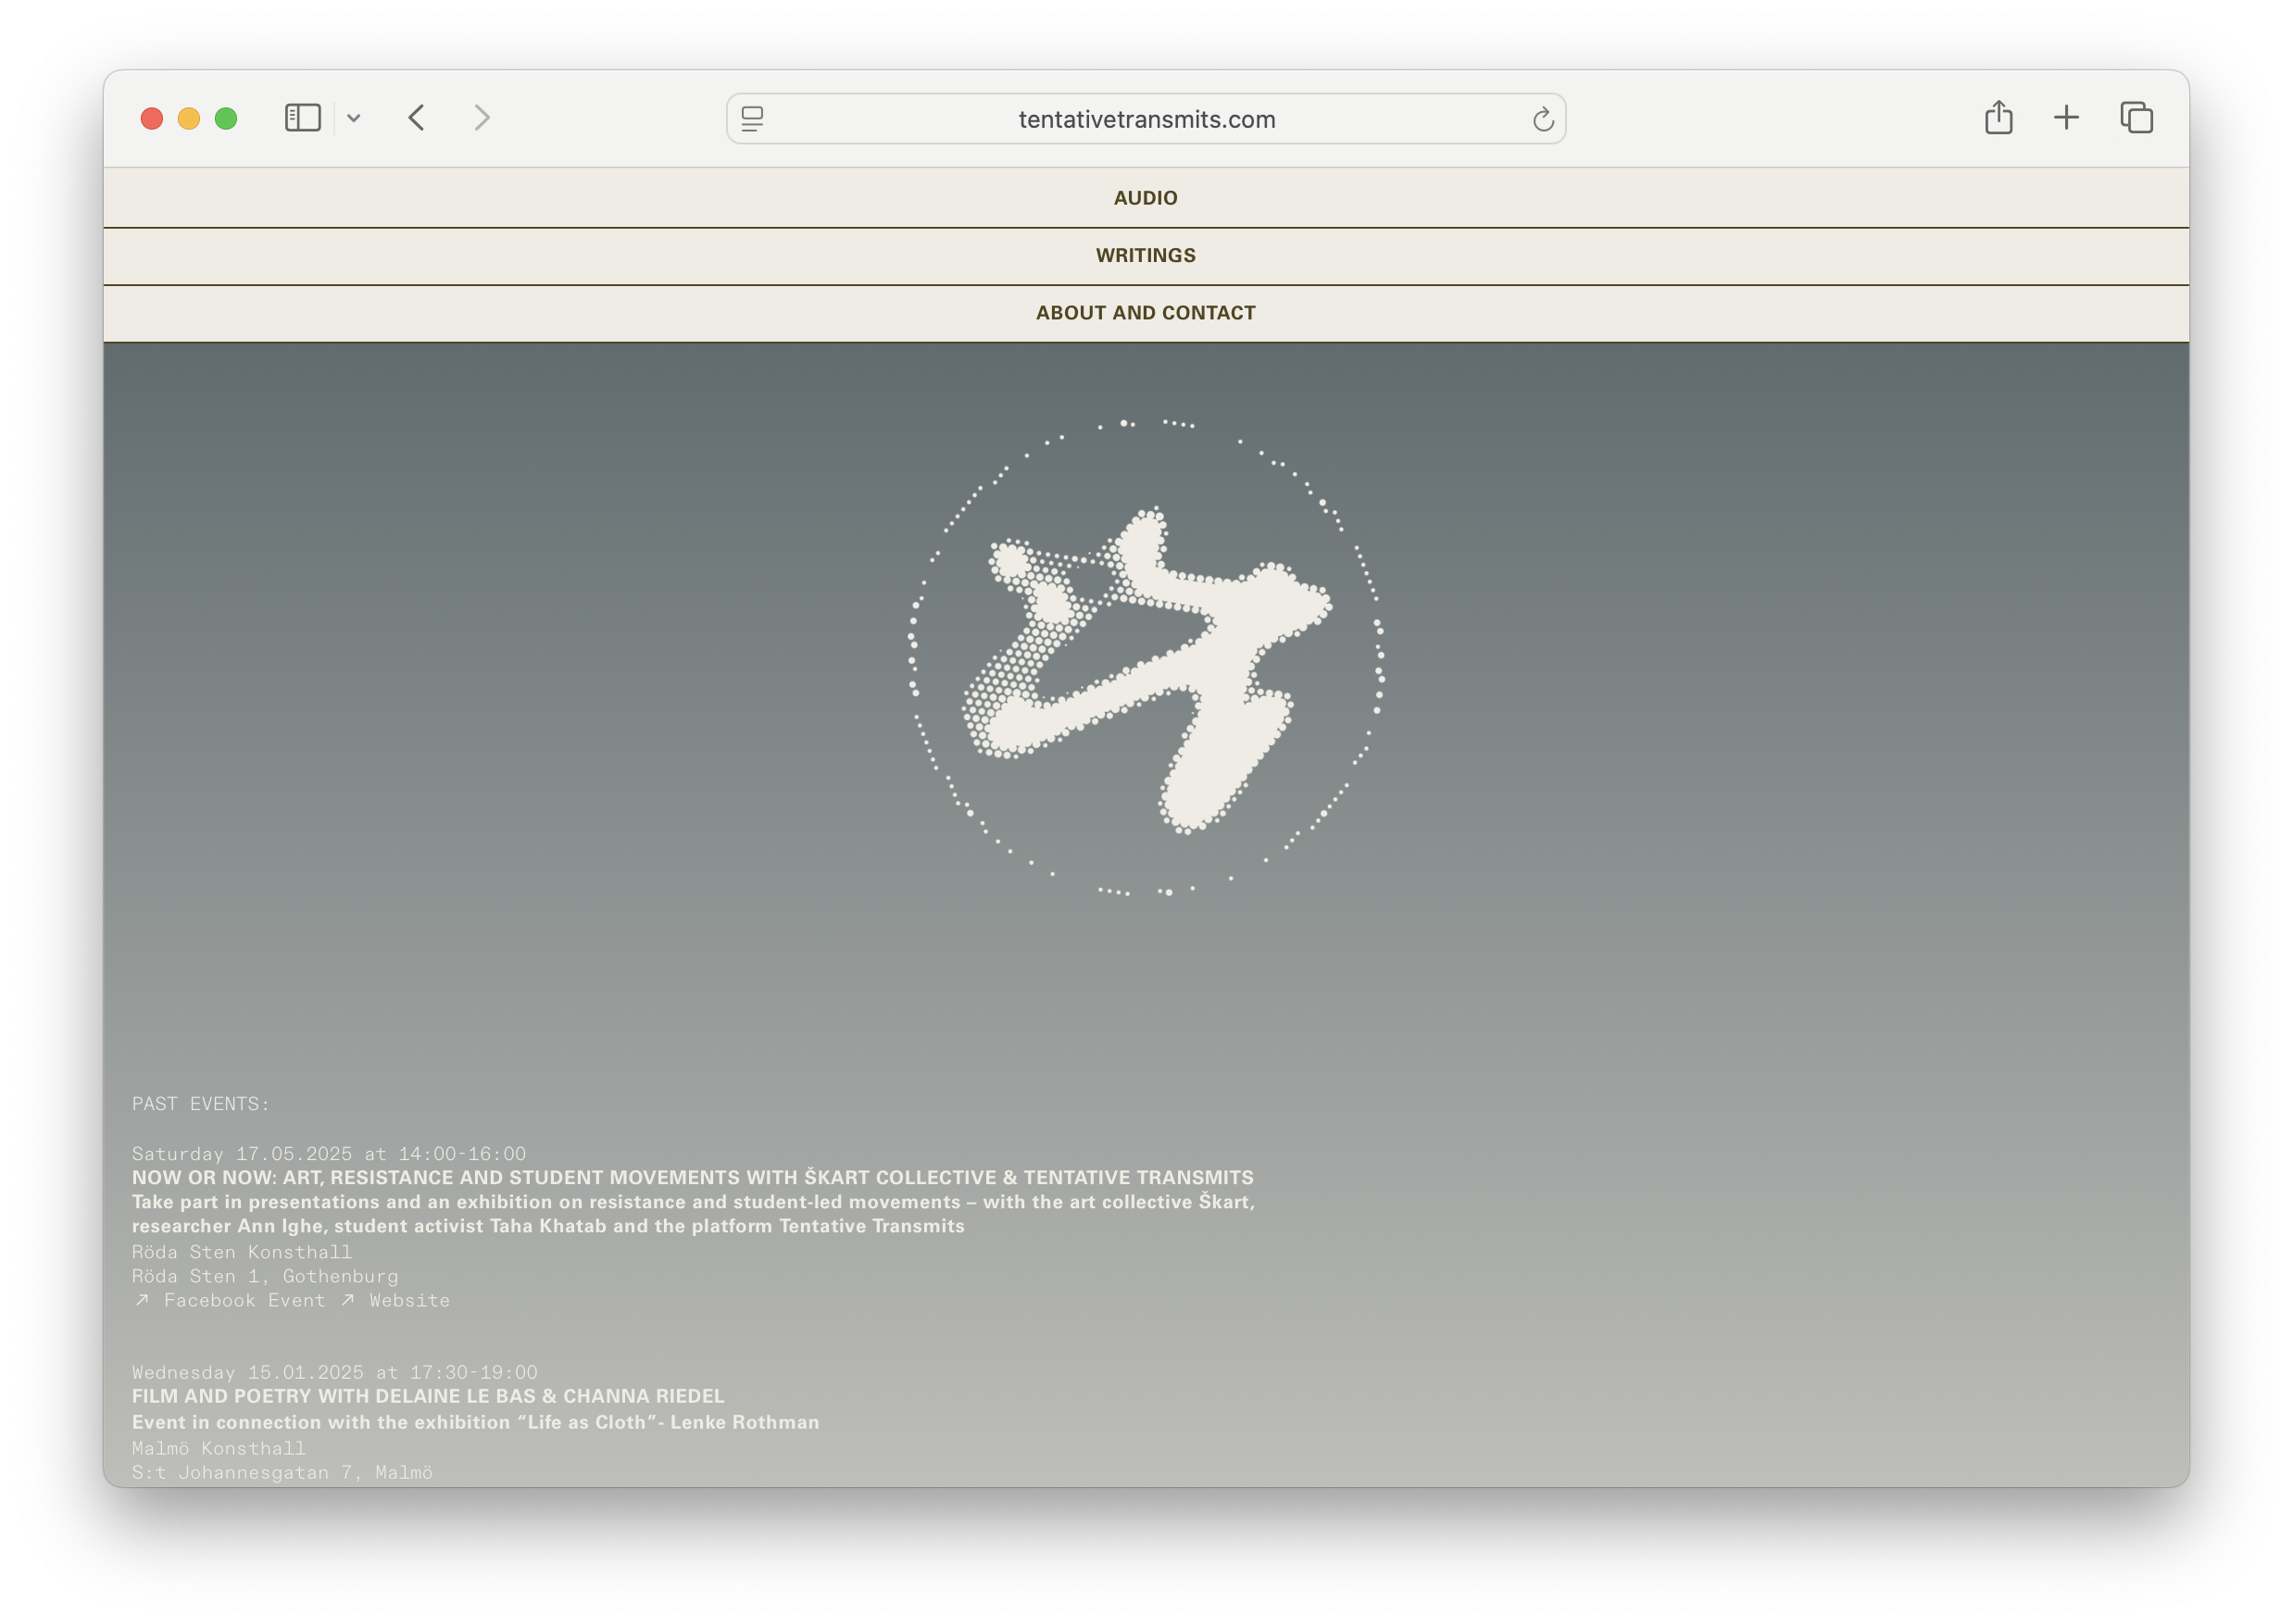Open a new tab with plus
Image resolution: width=2293 pixels, height=1624 pixels.
pyautogui.click(x=2066, y=118)
